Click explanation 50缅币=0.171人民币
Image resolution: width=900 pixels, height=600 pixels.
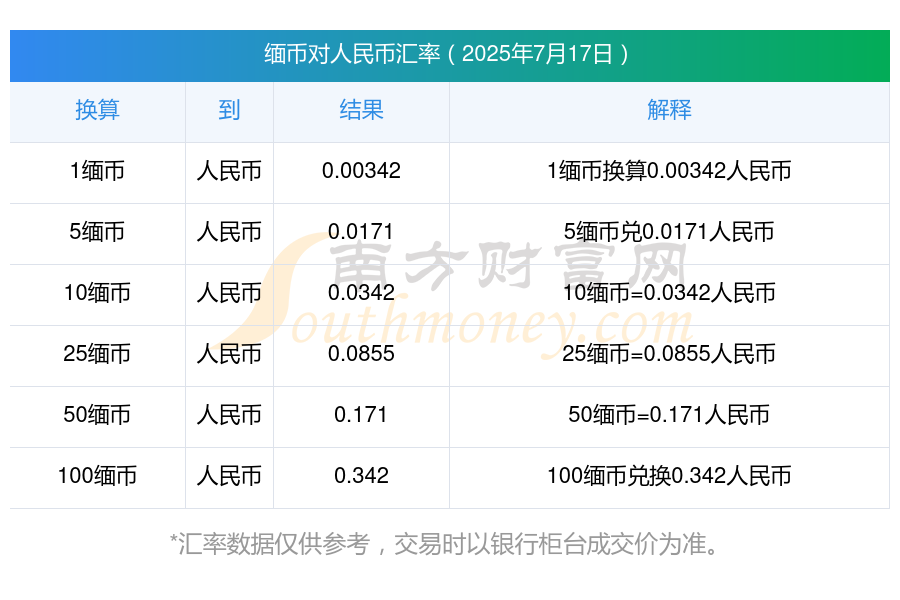669,415
